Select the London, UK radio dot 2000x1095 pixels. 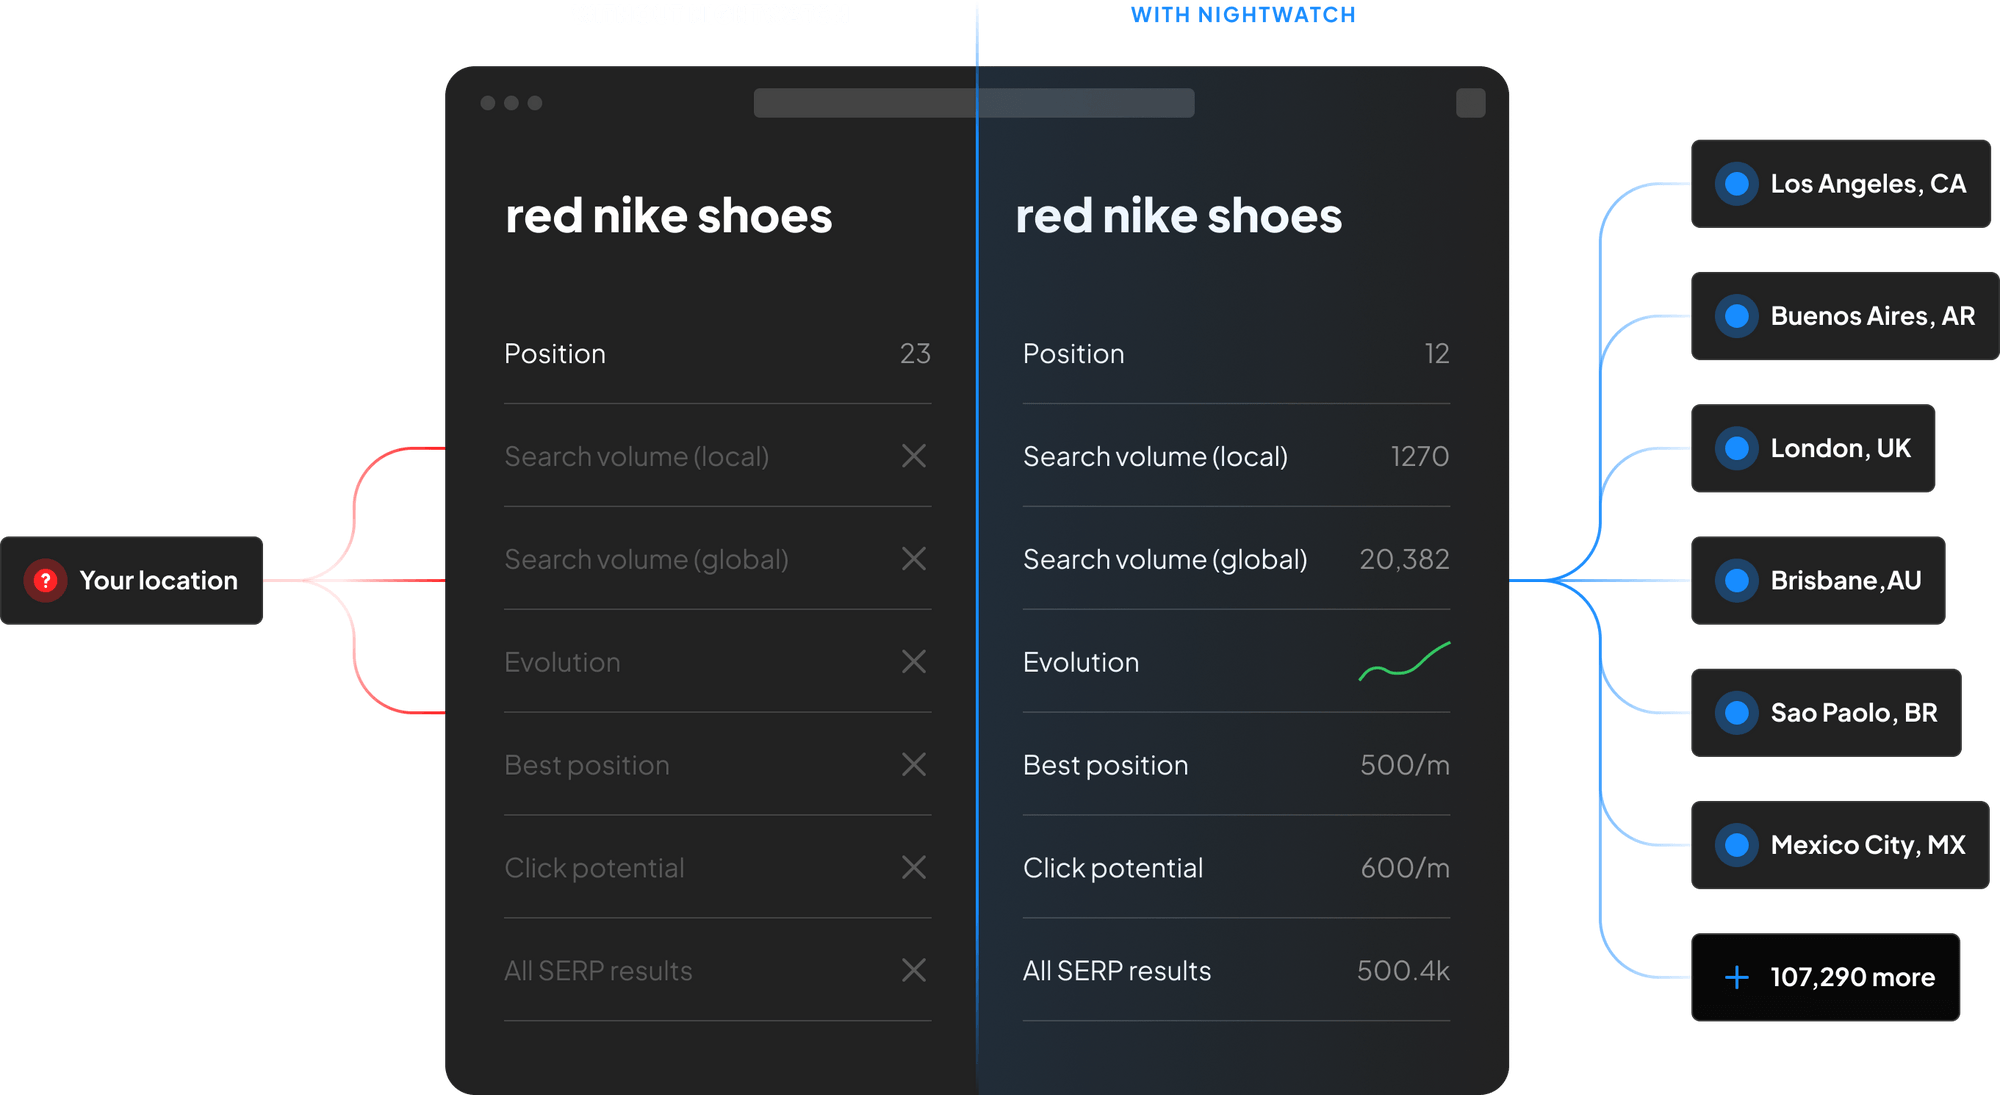(x=1737, y=448)
